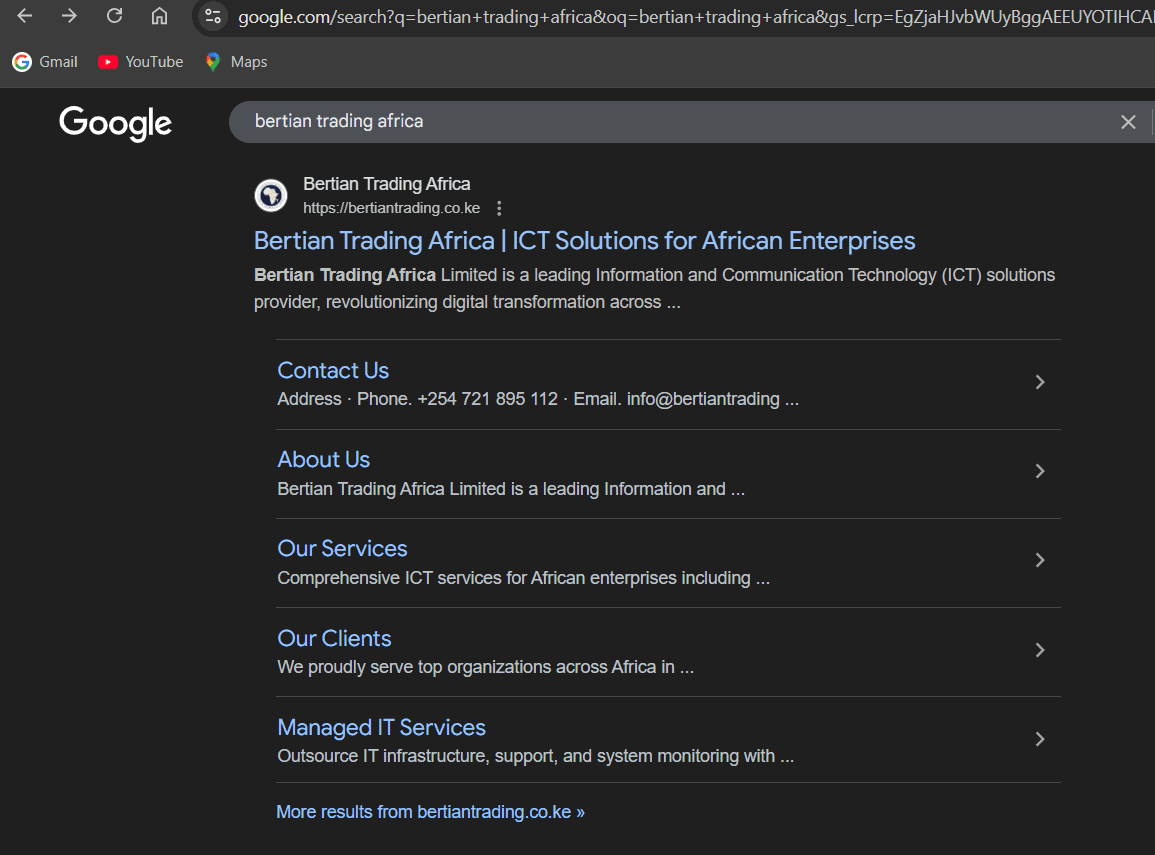Open the Maps bookmark
1155x855 pixels.
point(236,62)
